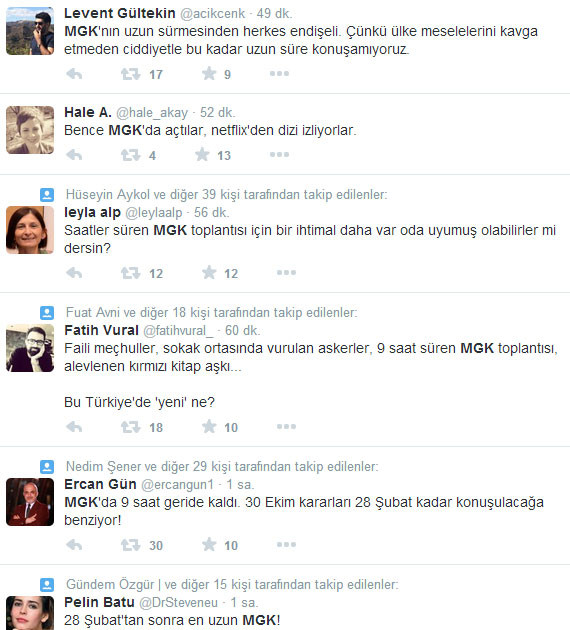Click Hale A.'s avatar thumbnail
Screen dimensions: 570x630
[x=30, y=130]
